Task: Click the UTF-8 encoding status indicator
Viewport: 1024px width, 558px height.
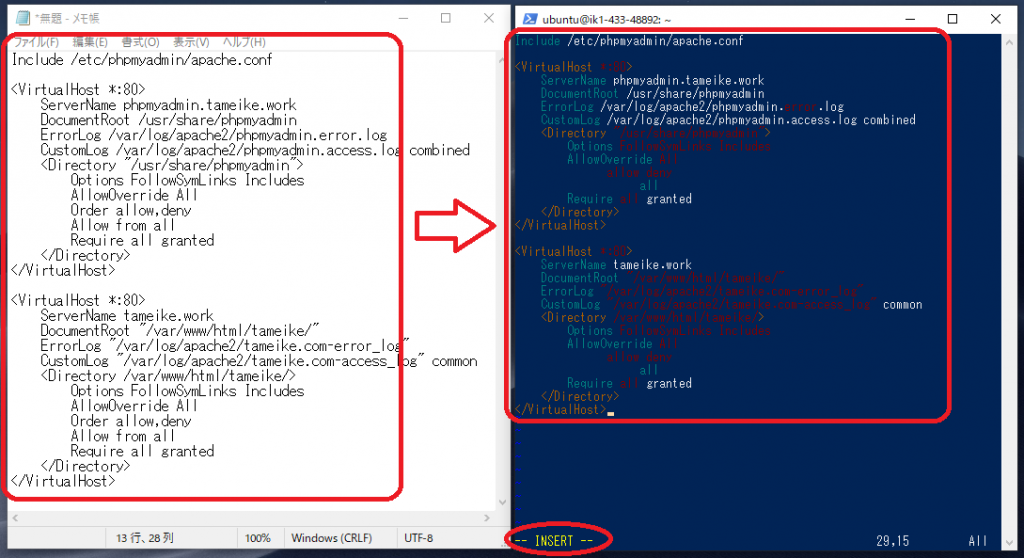Action: click(x=418, y=538)
